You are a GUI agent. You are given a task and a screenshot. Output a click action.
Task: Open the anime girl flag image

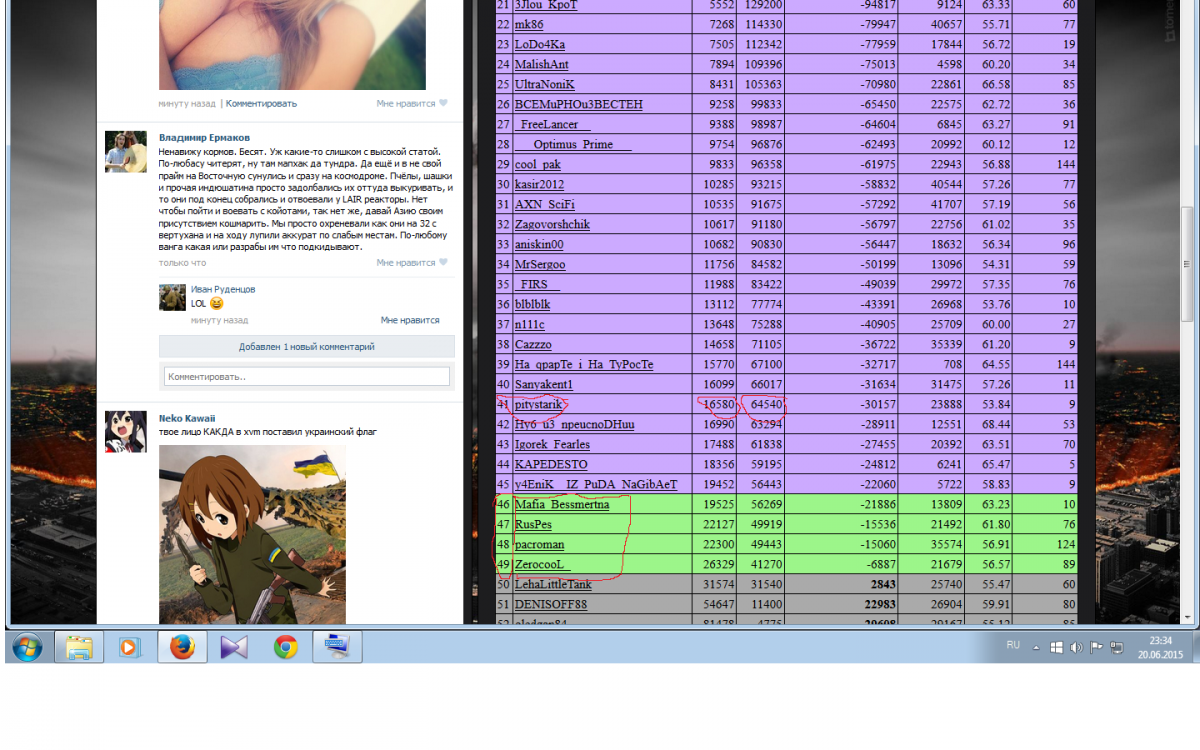tap(252, 535)
